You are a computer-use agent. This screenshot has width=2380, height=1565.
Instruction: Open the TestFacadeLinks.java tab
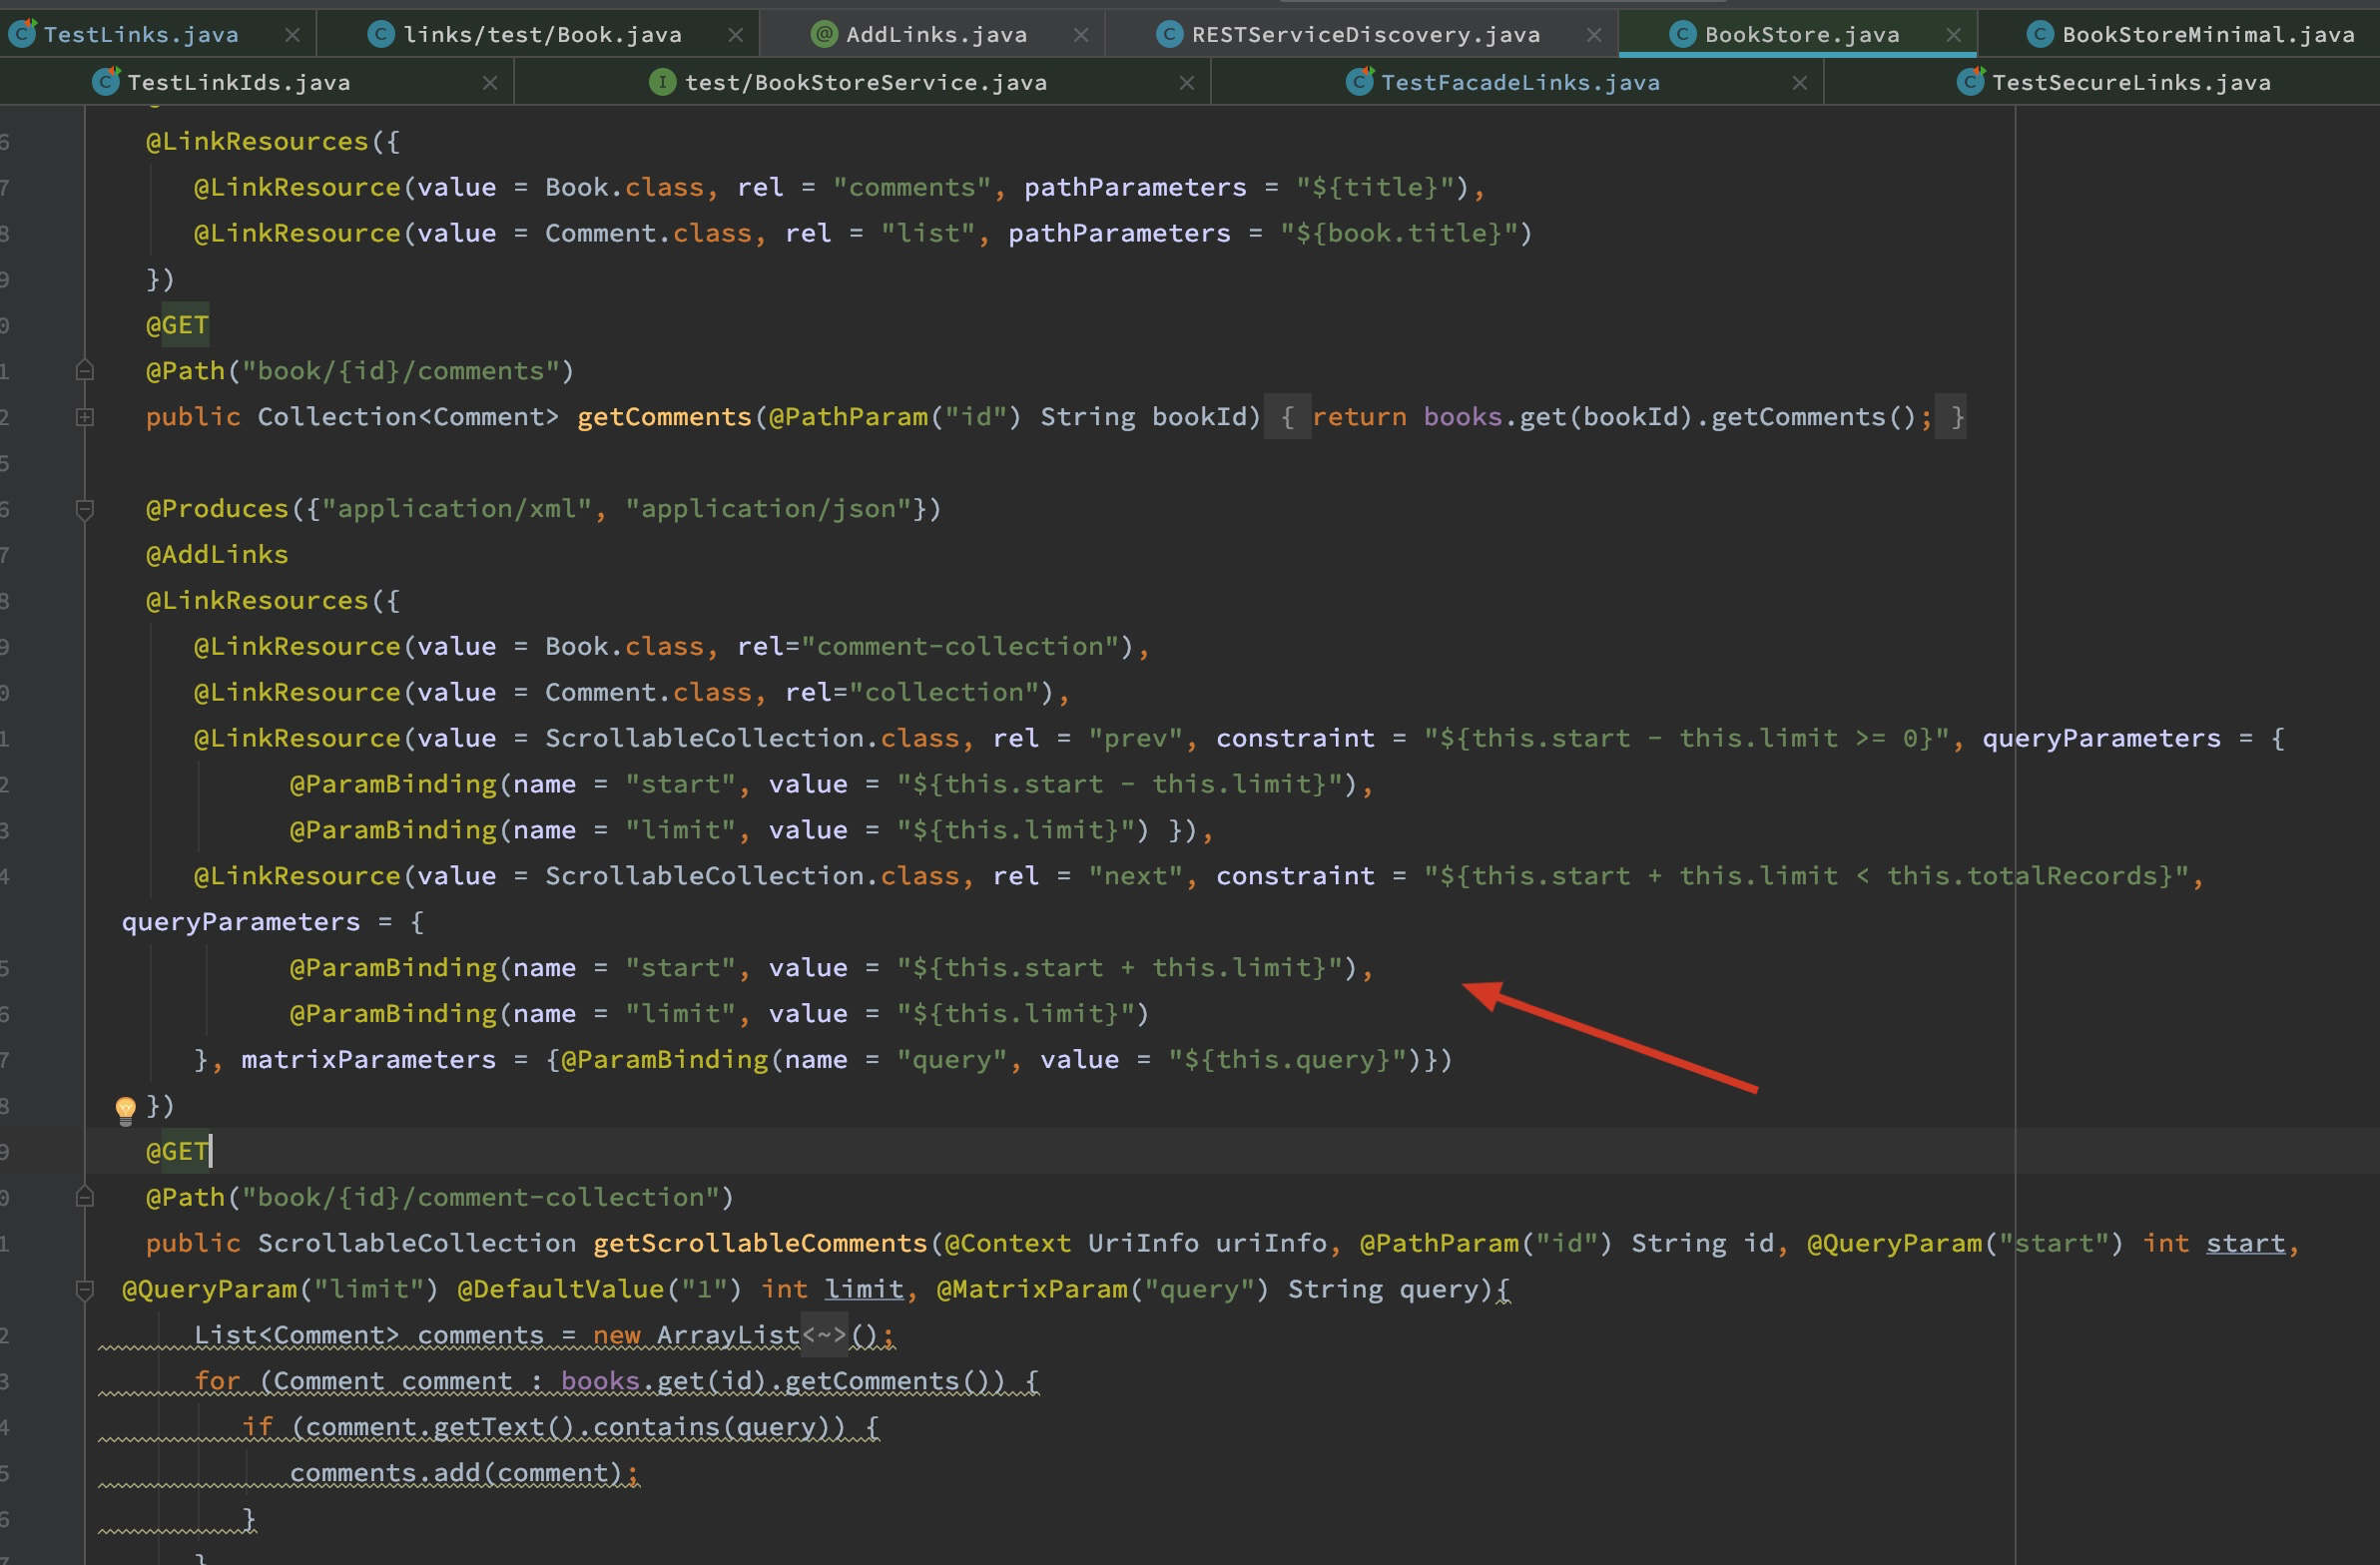click(1519, 82)
